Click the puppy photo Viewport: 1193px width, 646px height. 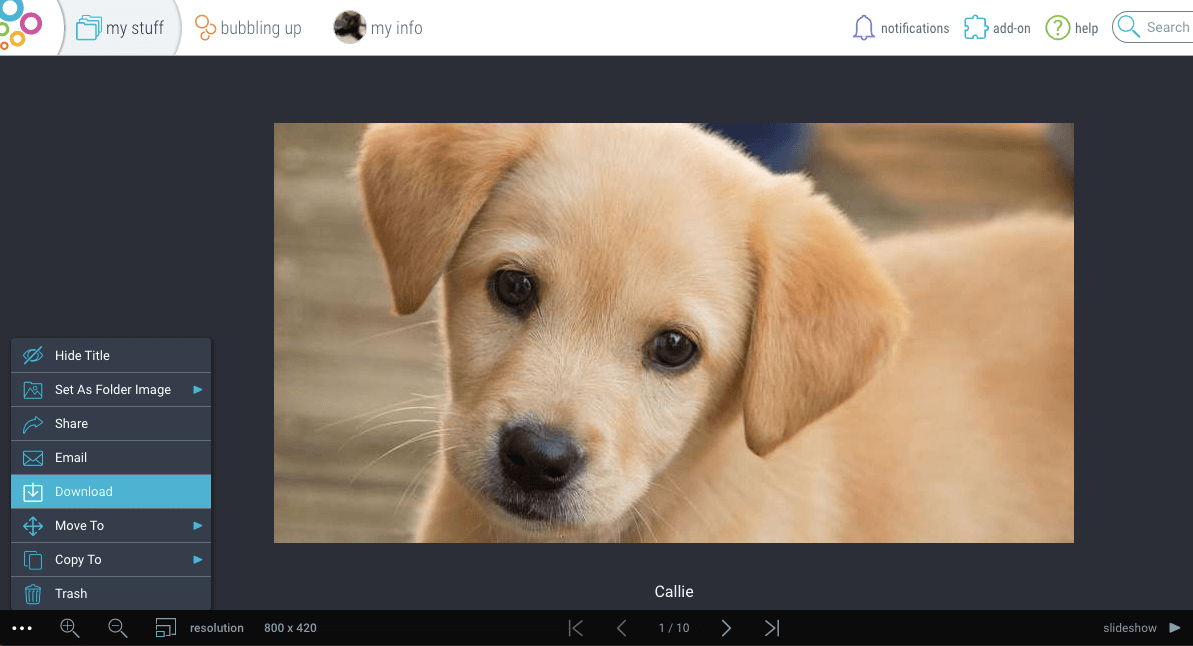[x=674, y=333]
